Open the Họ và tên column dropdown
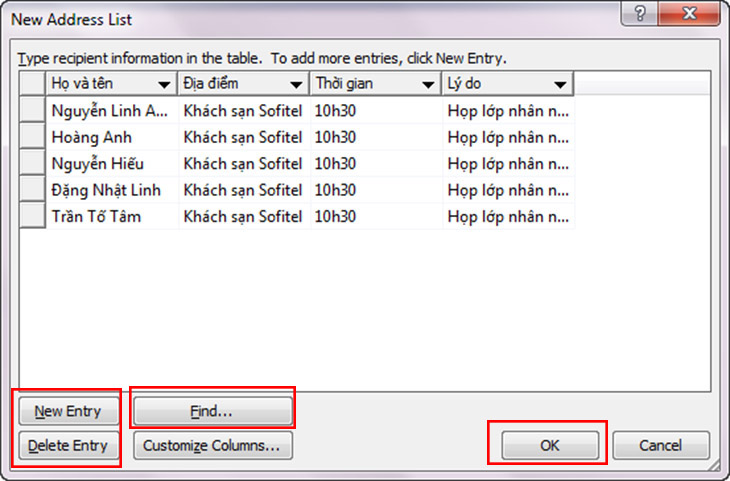Screen dimensions: 730x481 162,84
